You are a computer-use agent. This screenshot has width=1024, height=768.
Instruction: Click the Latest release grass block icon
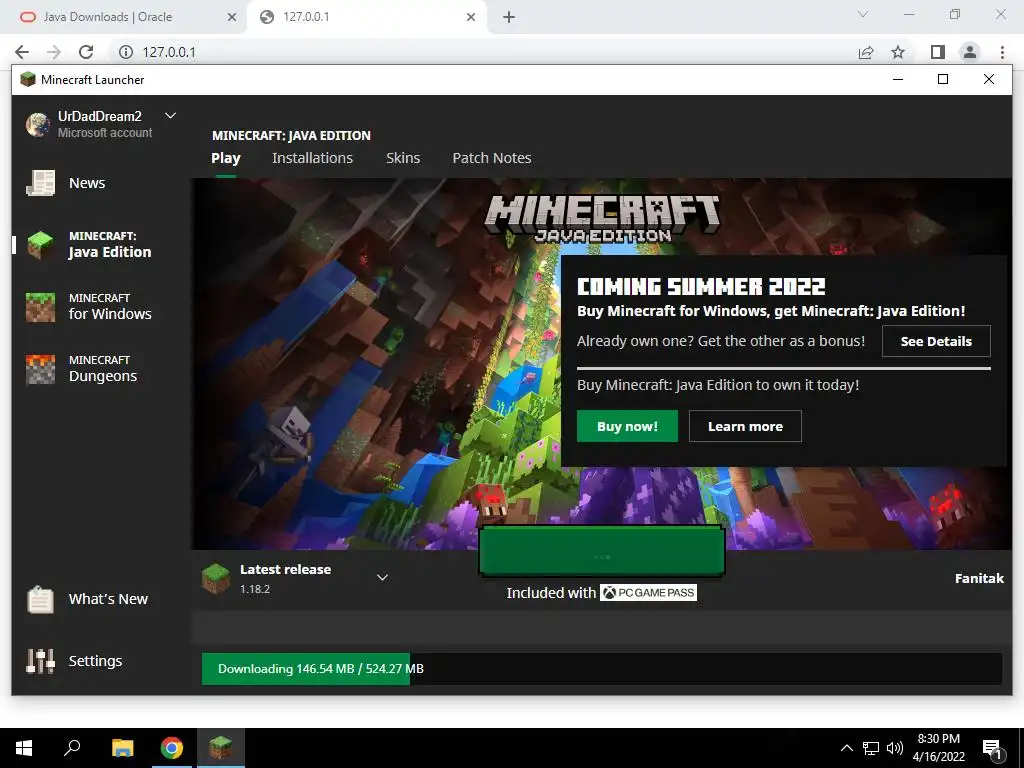216,579
